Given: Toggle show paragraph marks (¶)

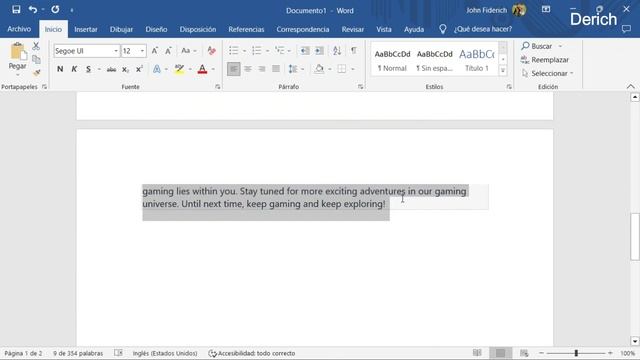Looking at the screenshot, I should pyautogui.click(x=353, y=51).
